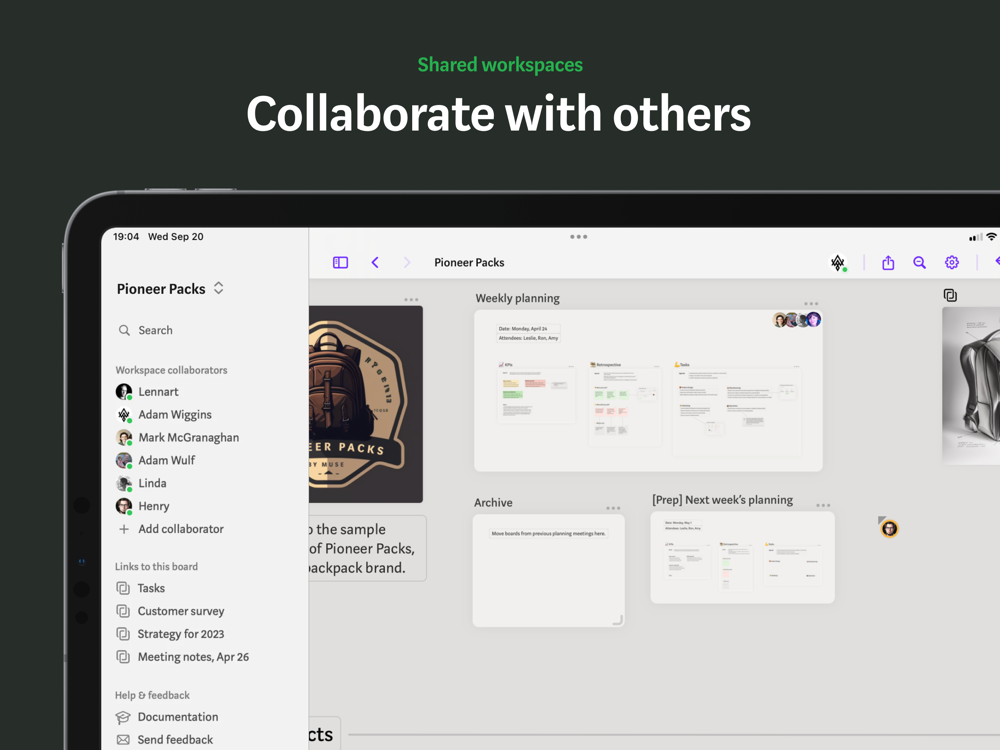Click the Archive card's resize corner handle
This screenshot has width=1000, height=750.
point(617,620)
